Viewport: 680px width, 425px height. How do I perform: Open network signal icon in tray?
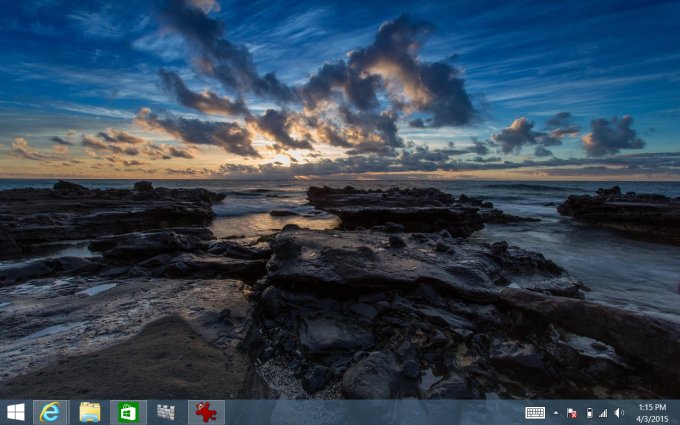(x=603, y=413)
